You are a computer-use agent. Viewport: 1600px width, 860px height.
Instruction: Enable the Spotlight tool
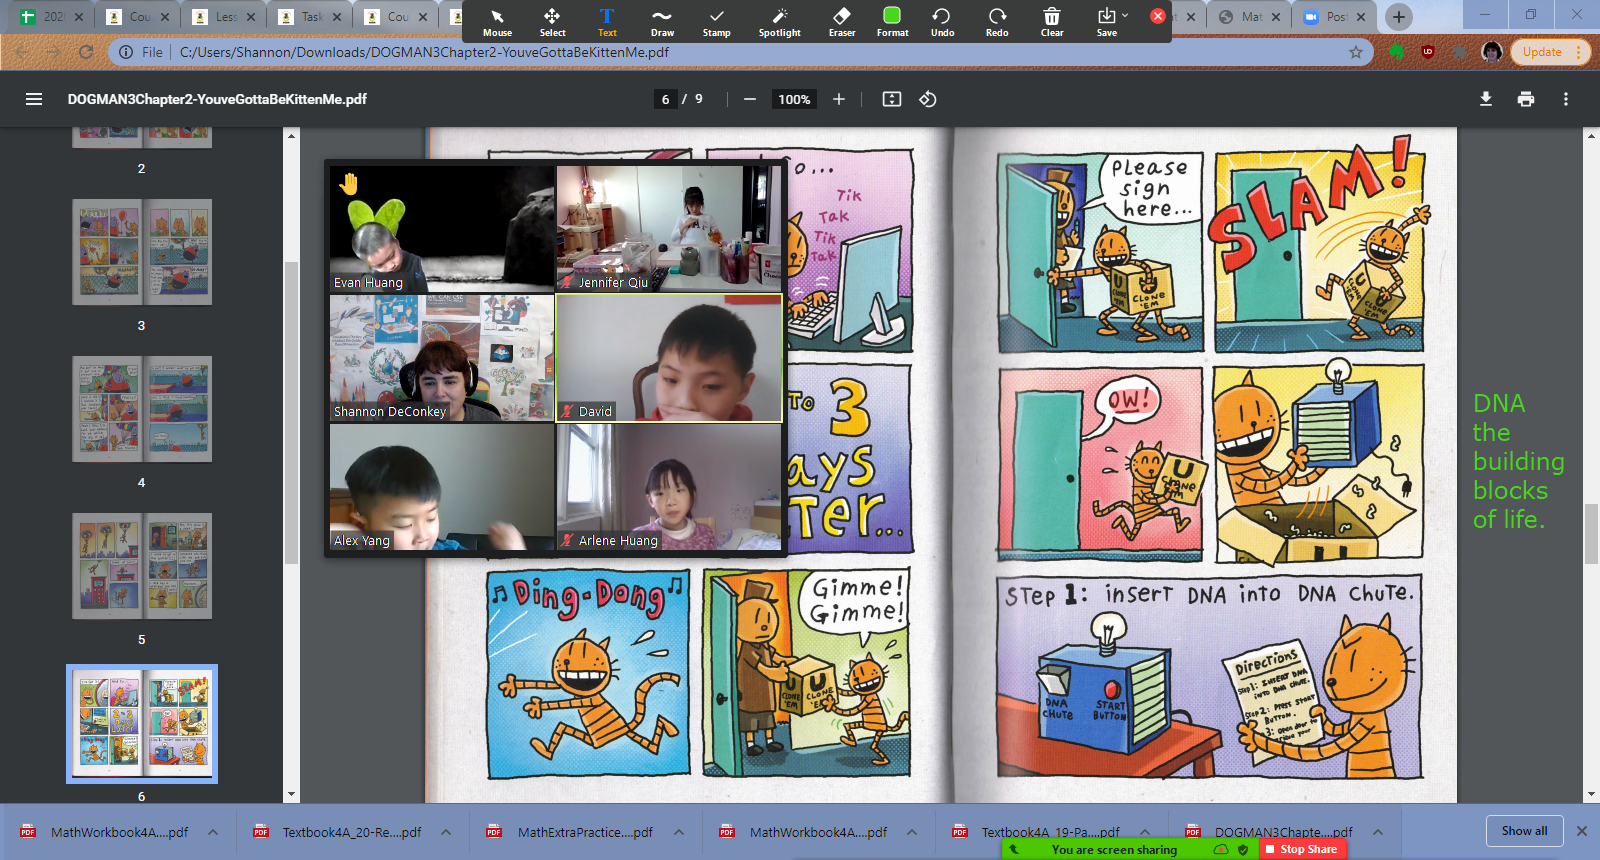780,22
